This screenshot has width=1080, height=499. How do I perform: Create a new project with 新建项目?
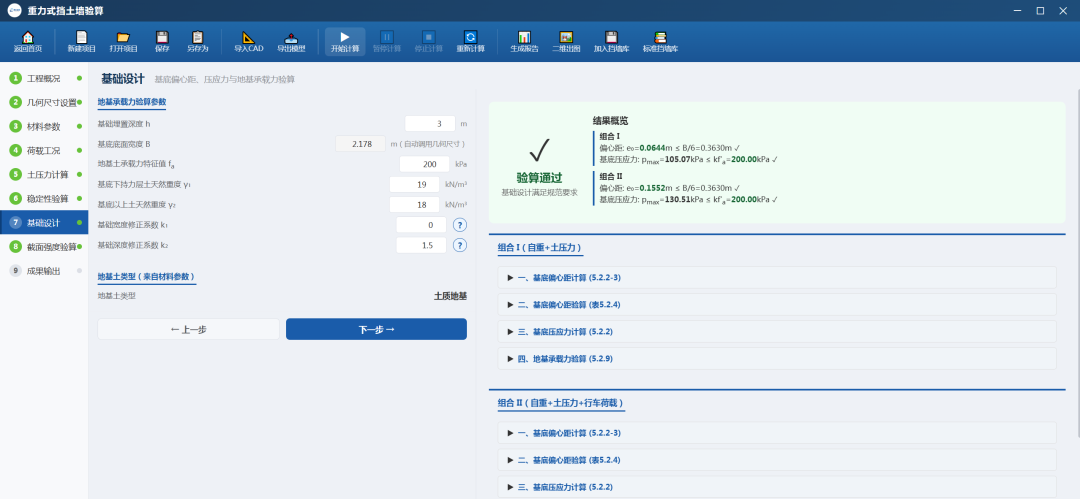tap(81, 41)
